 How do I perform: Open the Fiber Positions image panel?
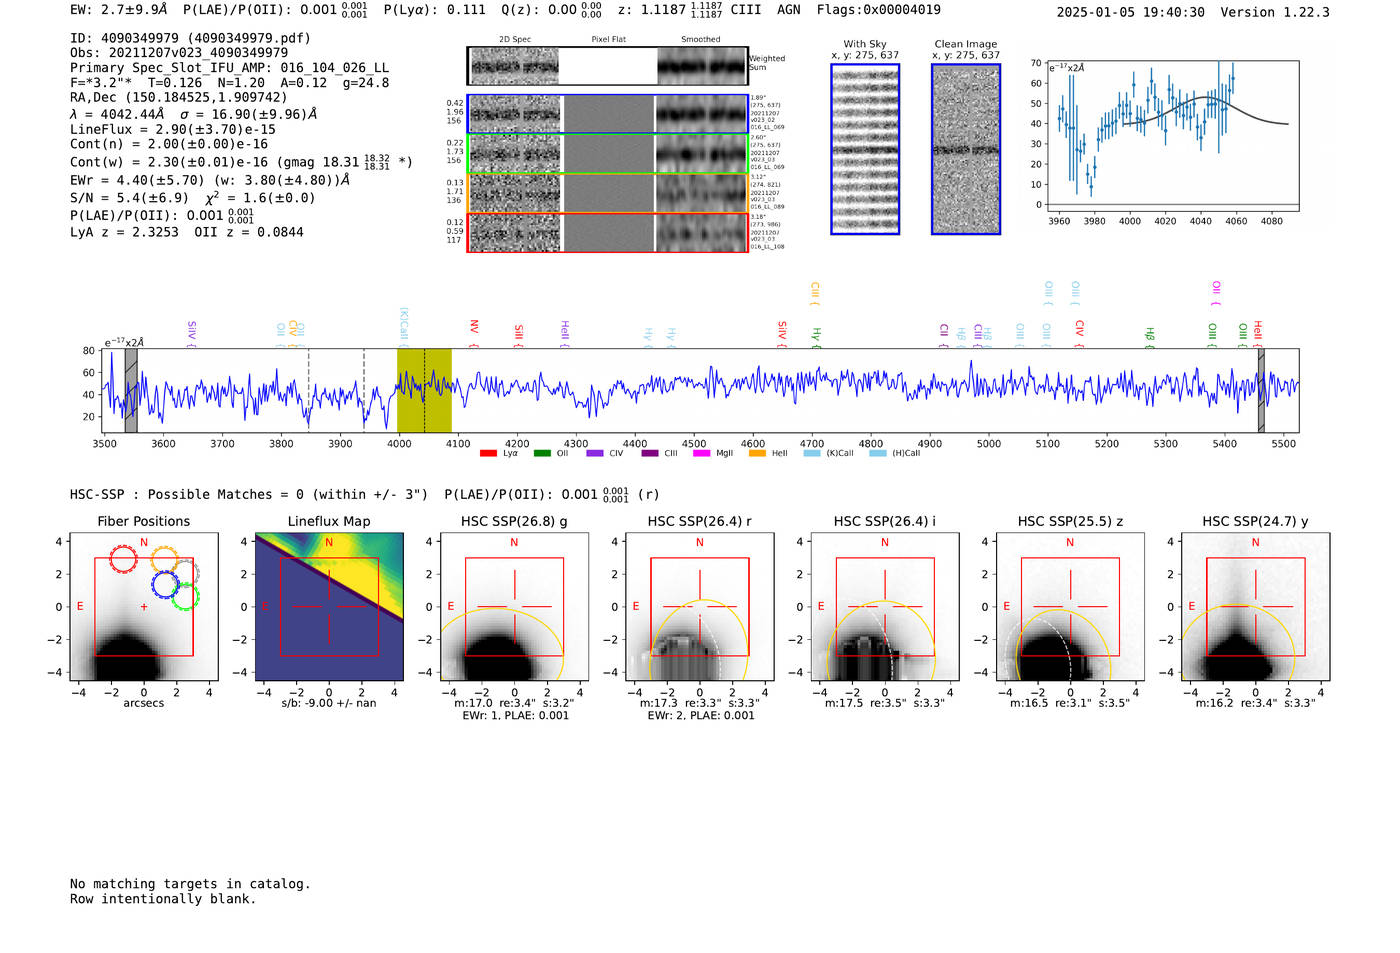[144, 606]
